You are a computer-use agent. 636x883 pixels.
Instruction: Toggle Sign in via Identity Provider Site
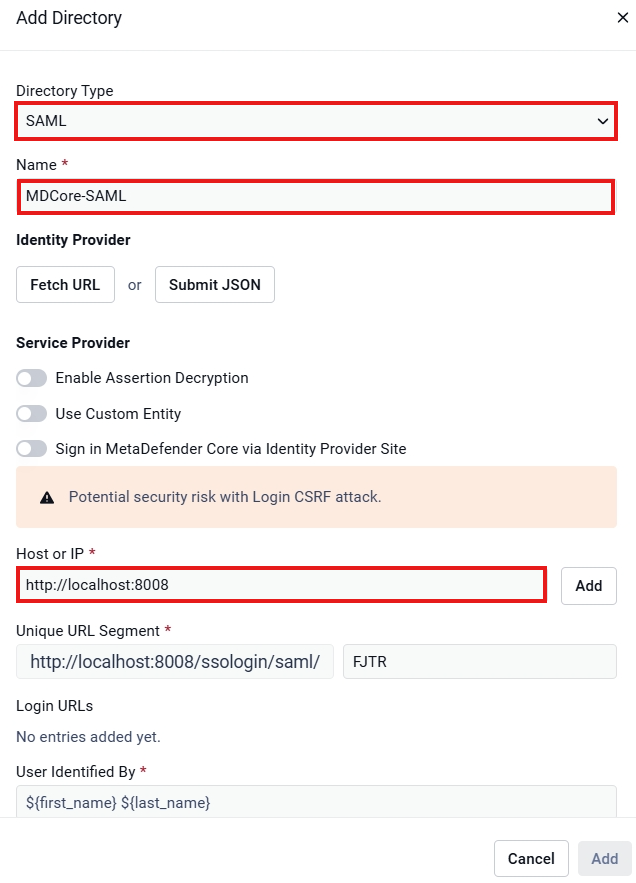[x=32, y=449]
